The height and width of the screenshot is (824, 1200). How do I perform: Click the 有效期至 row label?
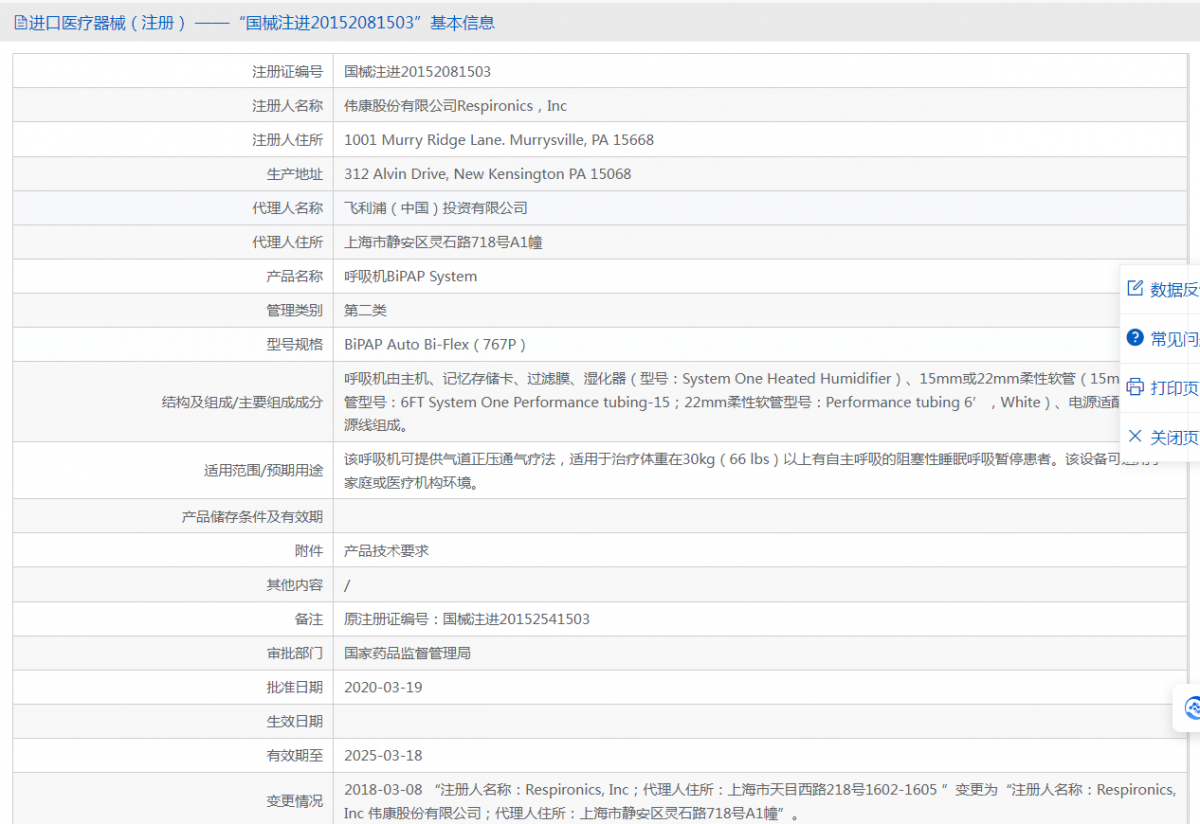click(x=295, y=755)
